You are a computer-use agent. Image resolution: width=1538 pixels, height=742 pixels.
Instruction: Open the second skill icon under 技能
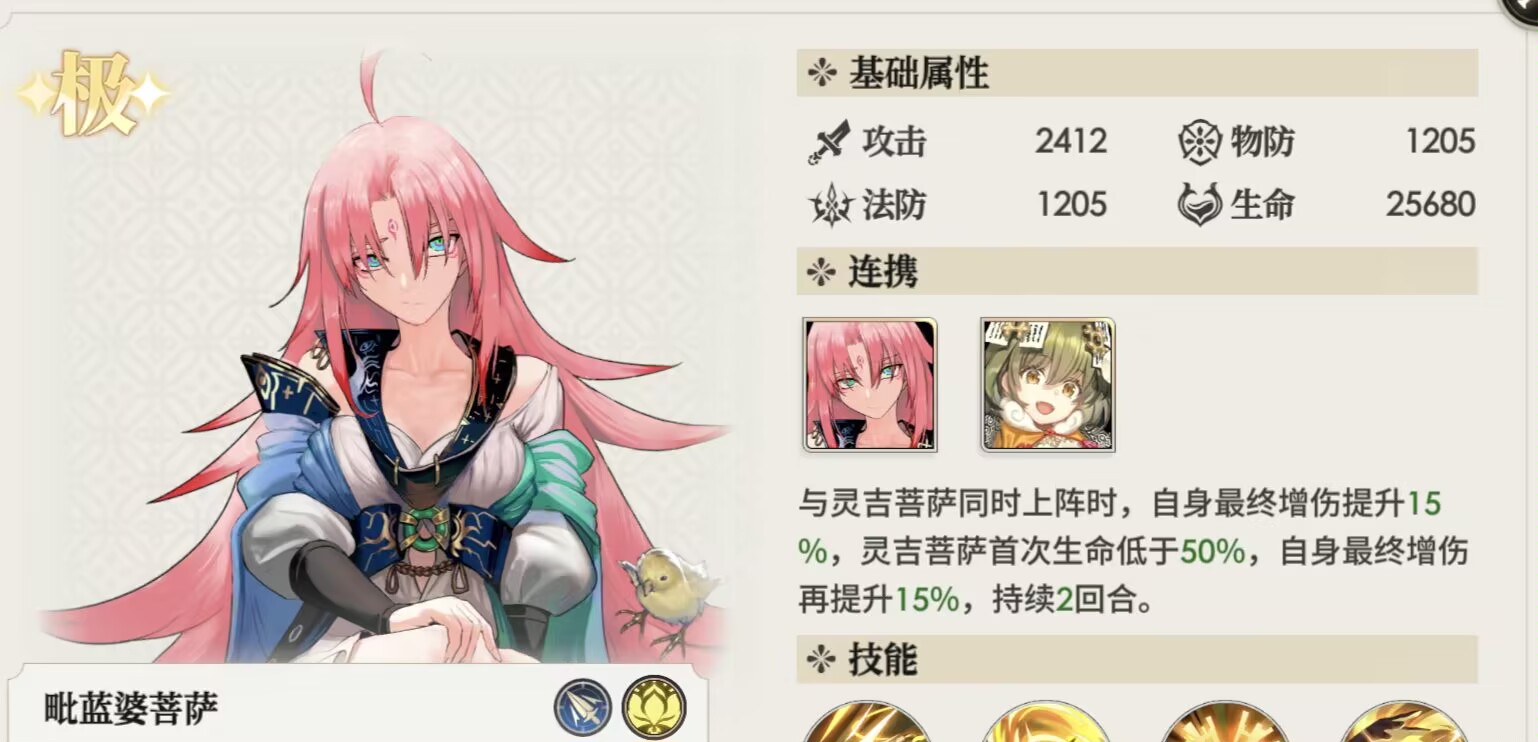coord(1045,722)
